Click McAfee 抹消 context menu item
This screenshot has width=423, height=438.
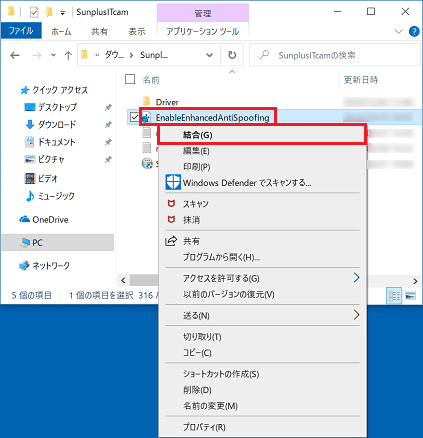[262, 220]
